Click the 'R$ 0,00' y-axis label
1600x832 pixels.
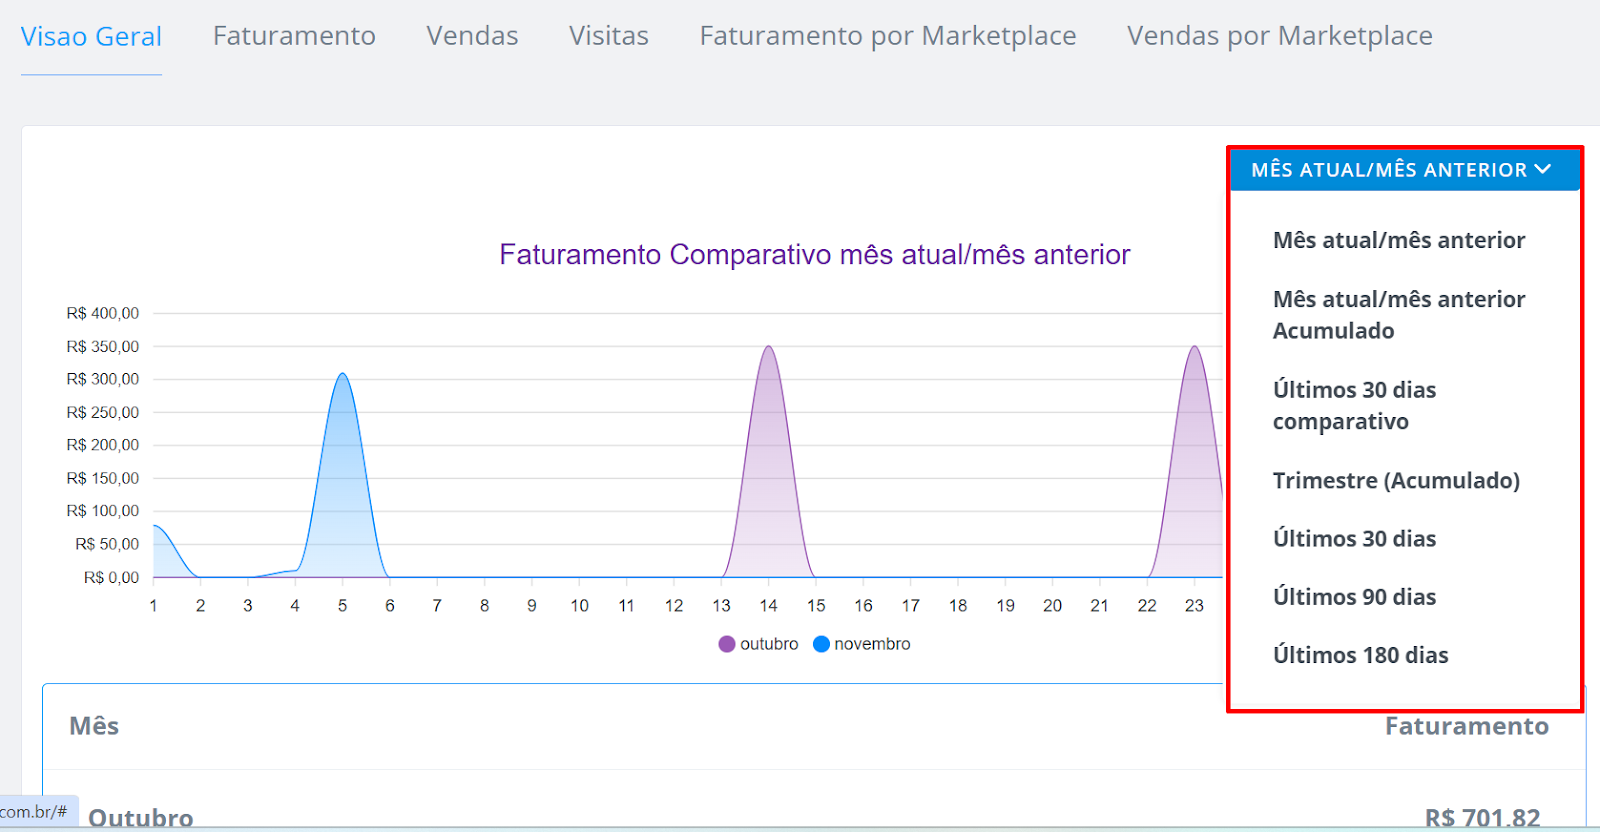click(111, 577)
